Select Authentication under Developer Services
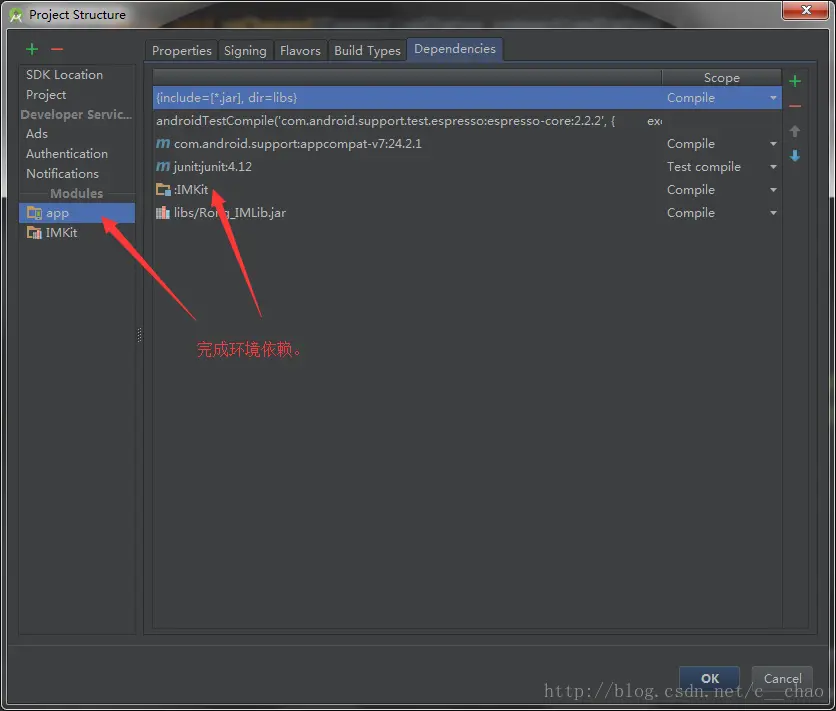 tap(67, 153)
